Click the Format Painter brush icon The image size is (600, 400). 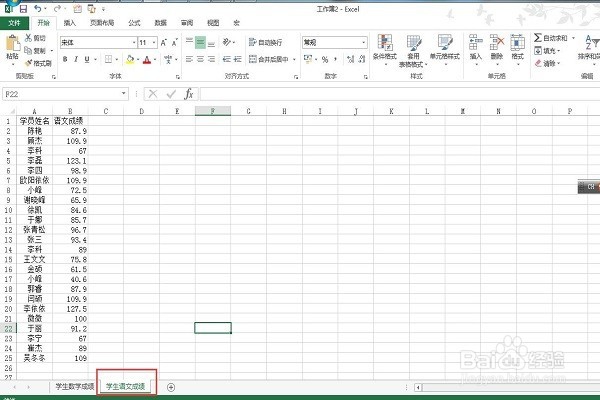pyautogui.click(x=28, y=63)
